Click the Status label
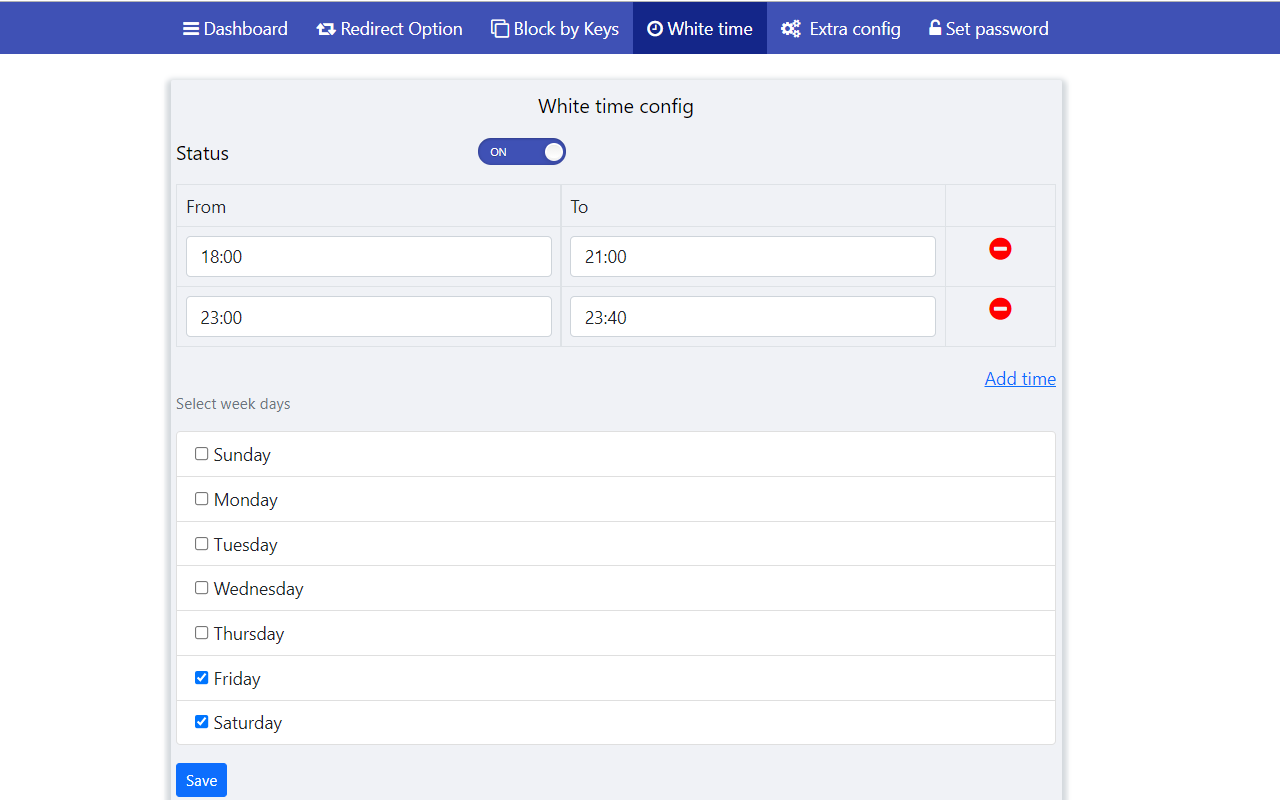 202,153
